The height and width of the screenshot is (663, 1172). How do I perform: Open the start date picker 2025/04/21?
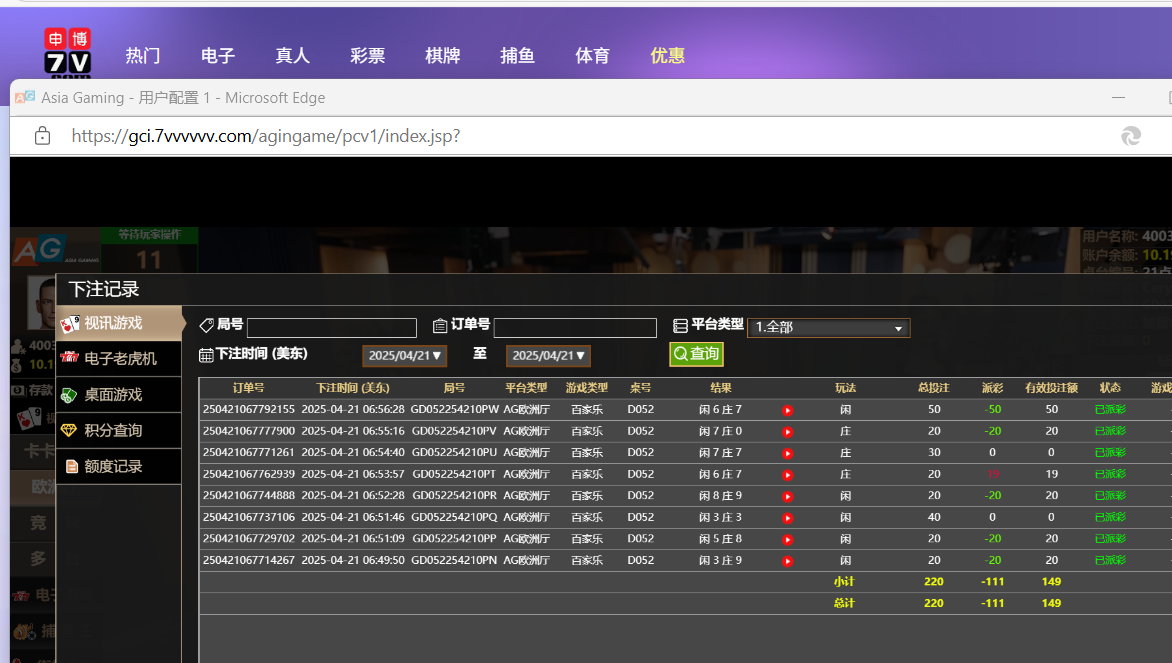pos(404,356)
